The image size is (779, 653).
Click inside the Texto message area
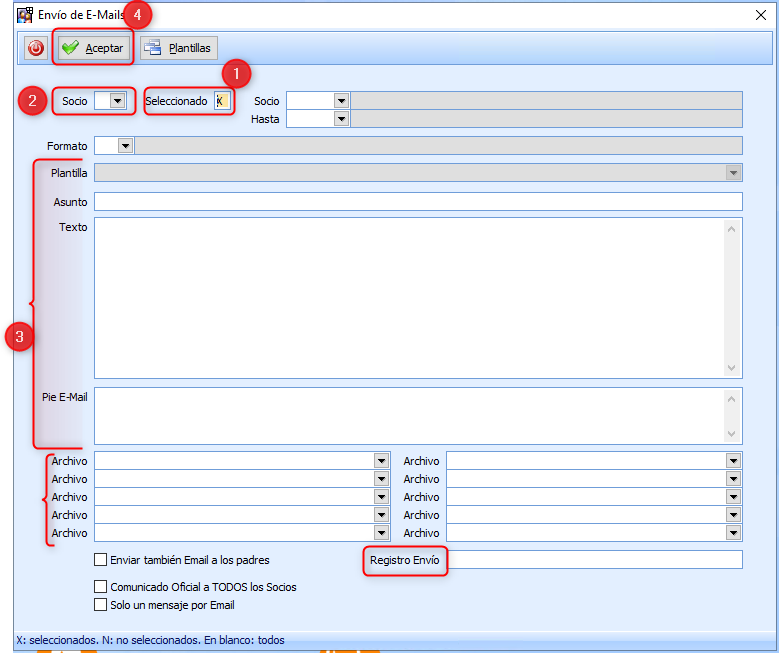point(410,297)
